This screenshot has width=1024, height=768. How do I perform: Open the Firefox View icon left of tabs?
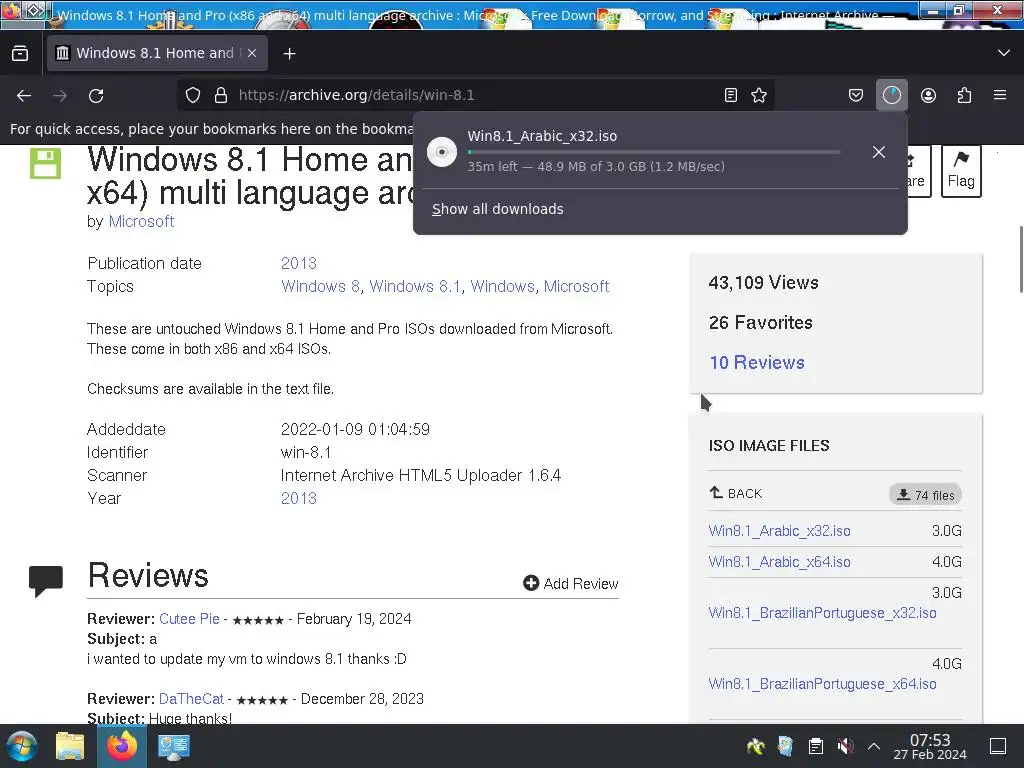coord(20,54)
